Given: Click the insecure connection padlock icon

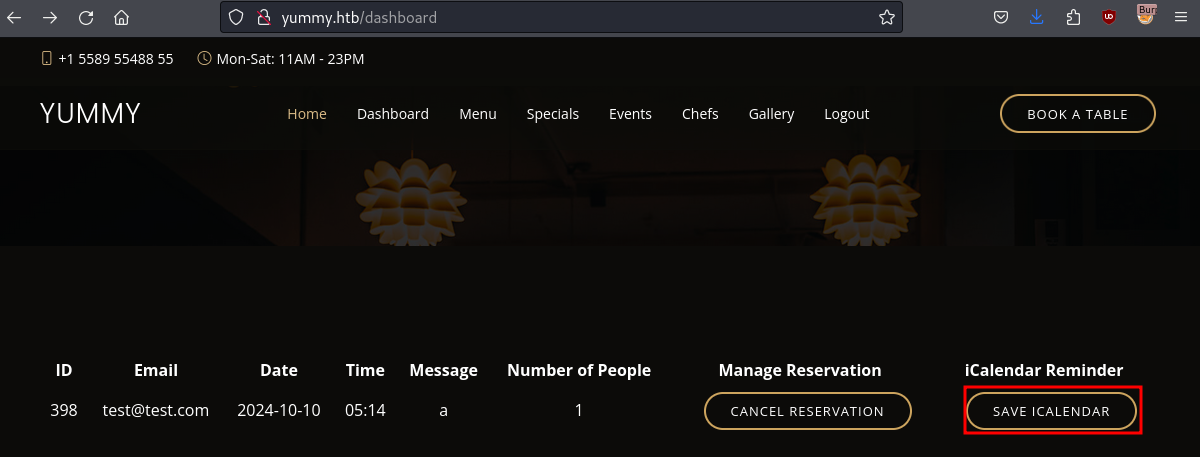Looking at the screenshot, I should (x=263, y=17).
